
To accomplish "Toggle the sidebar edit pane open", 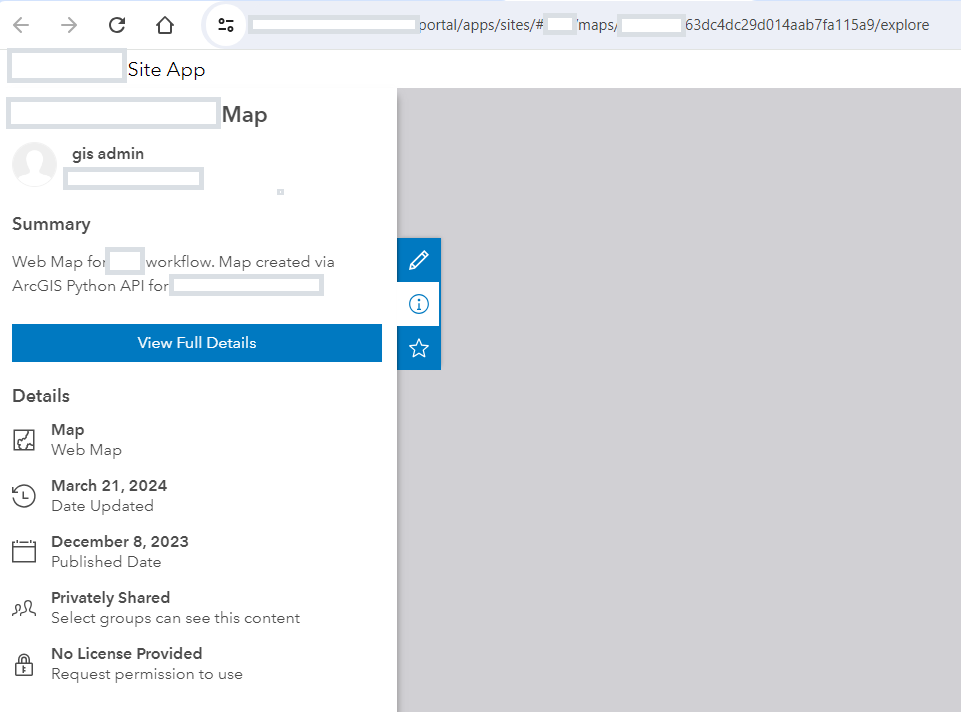I will [419, 259].
